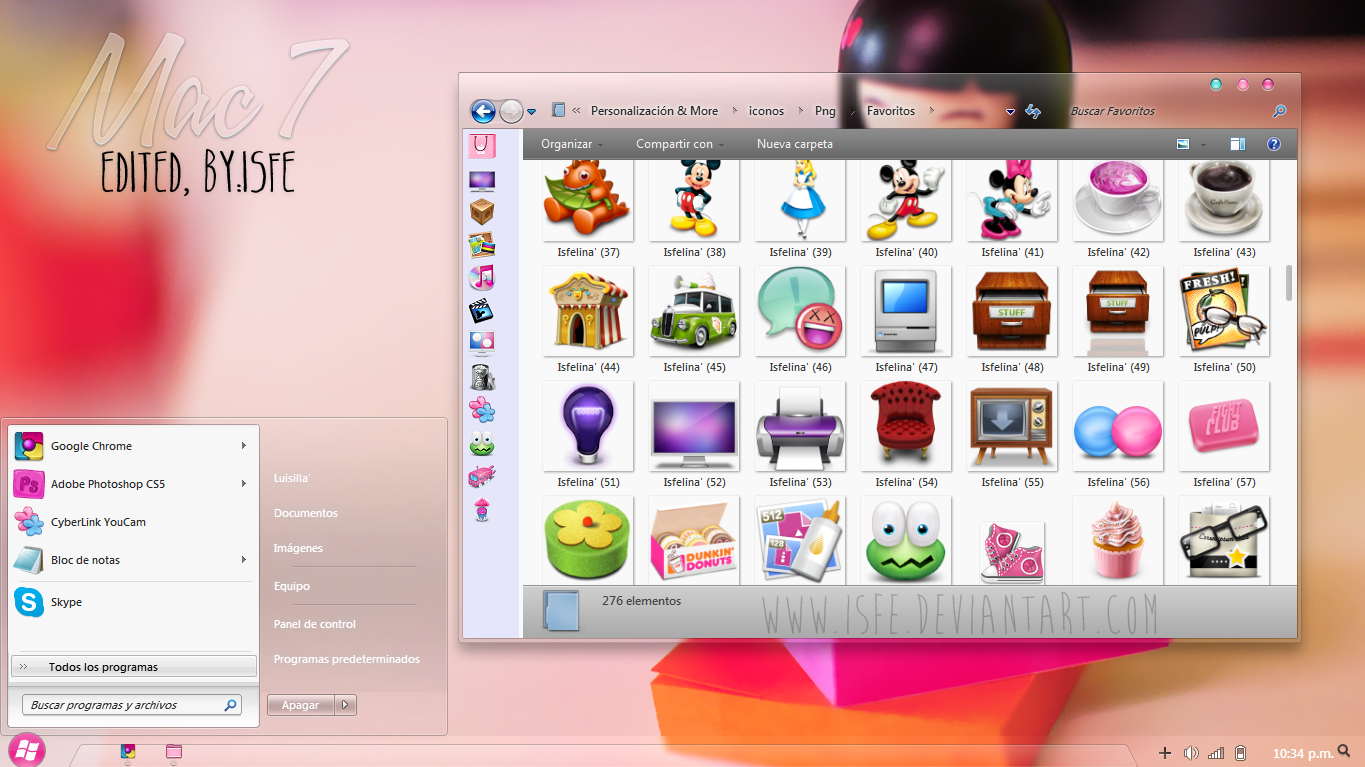The image size is (1365, 767).
Task: Select the Fight Club soap Isfelina' (57)
Action: (x=1224, y=426)
